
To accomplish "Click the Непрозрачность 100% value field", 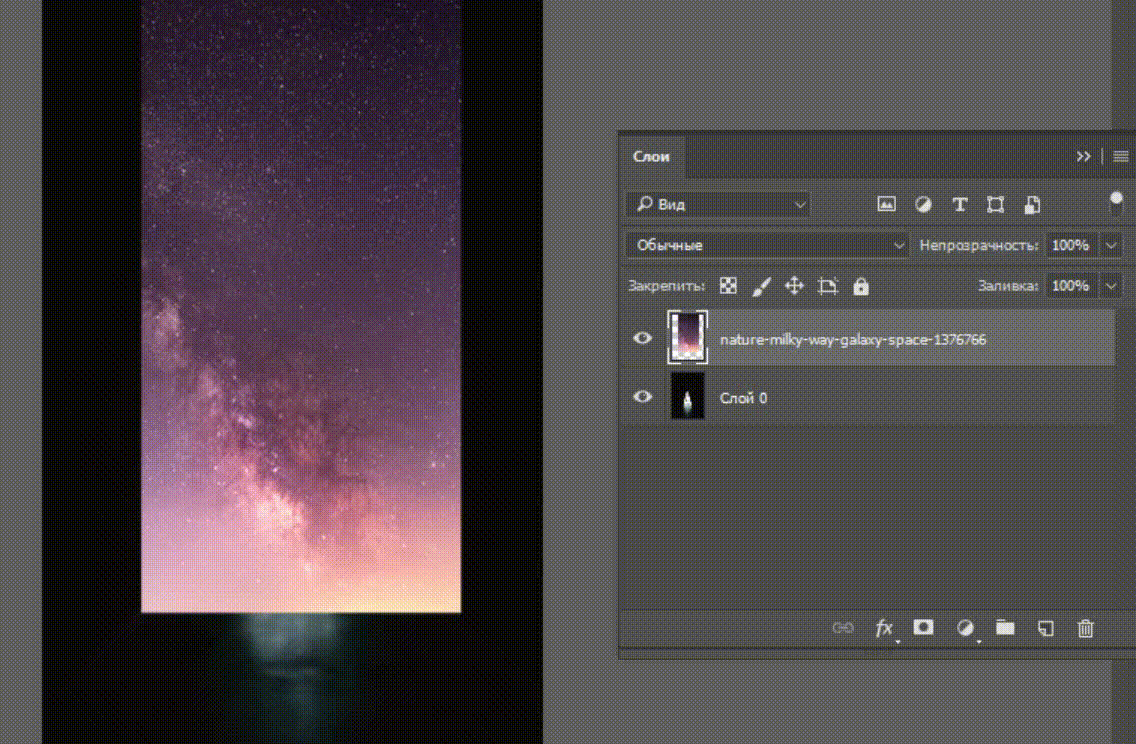I will (x=1071, y=245).
